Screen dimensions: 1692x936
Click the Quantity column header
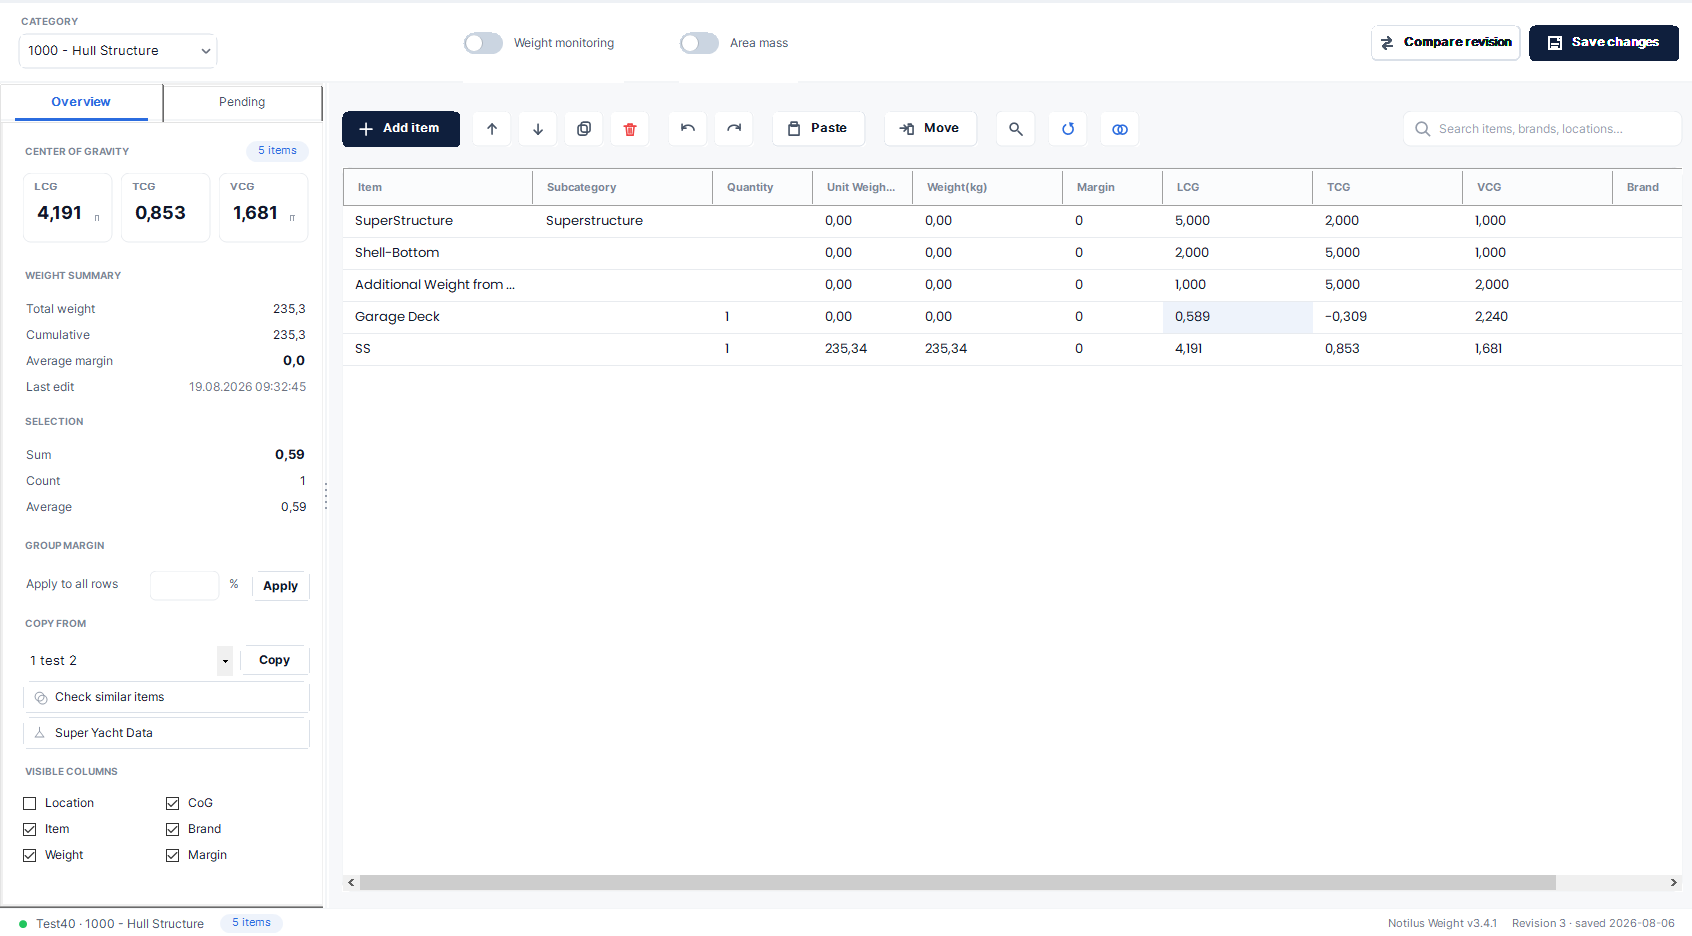coord(762,187)
